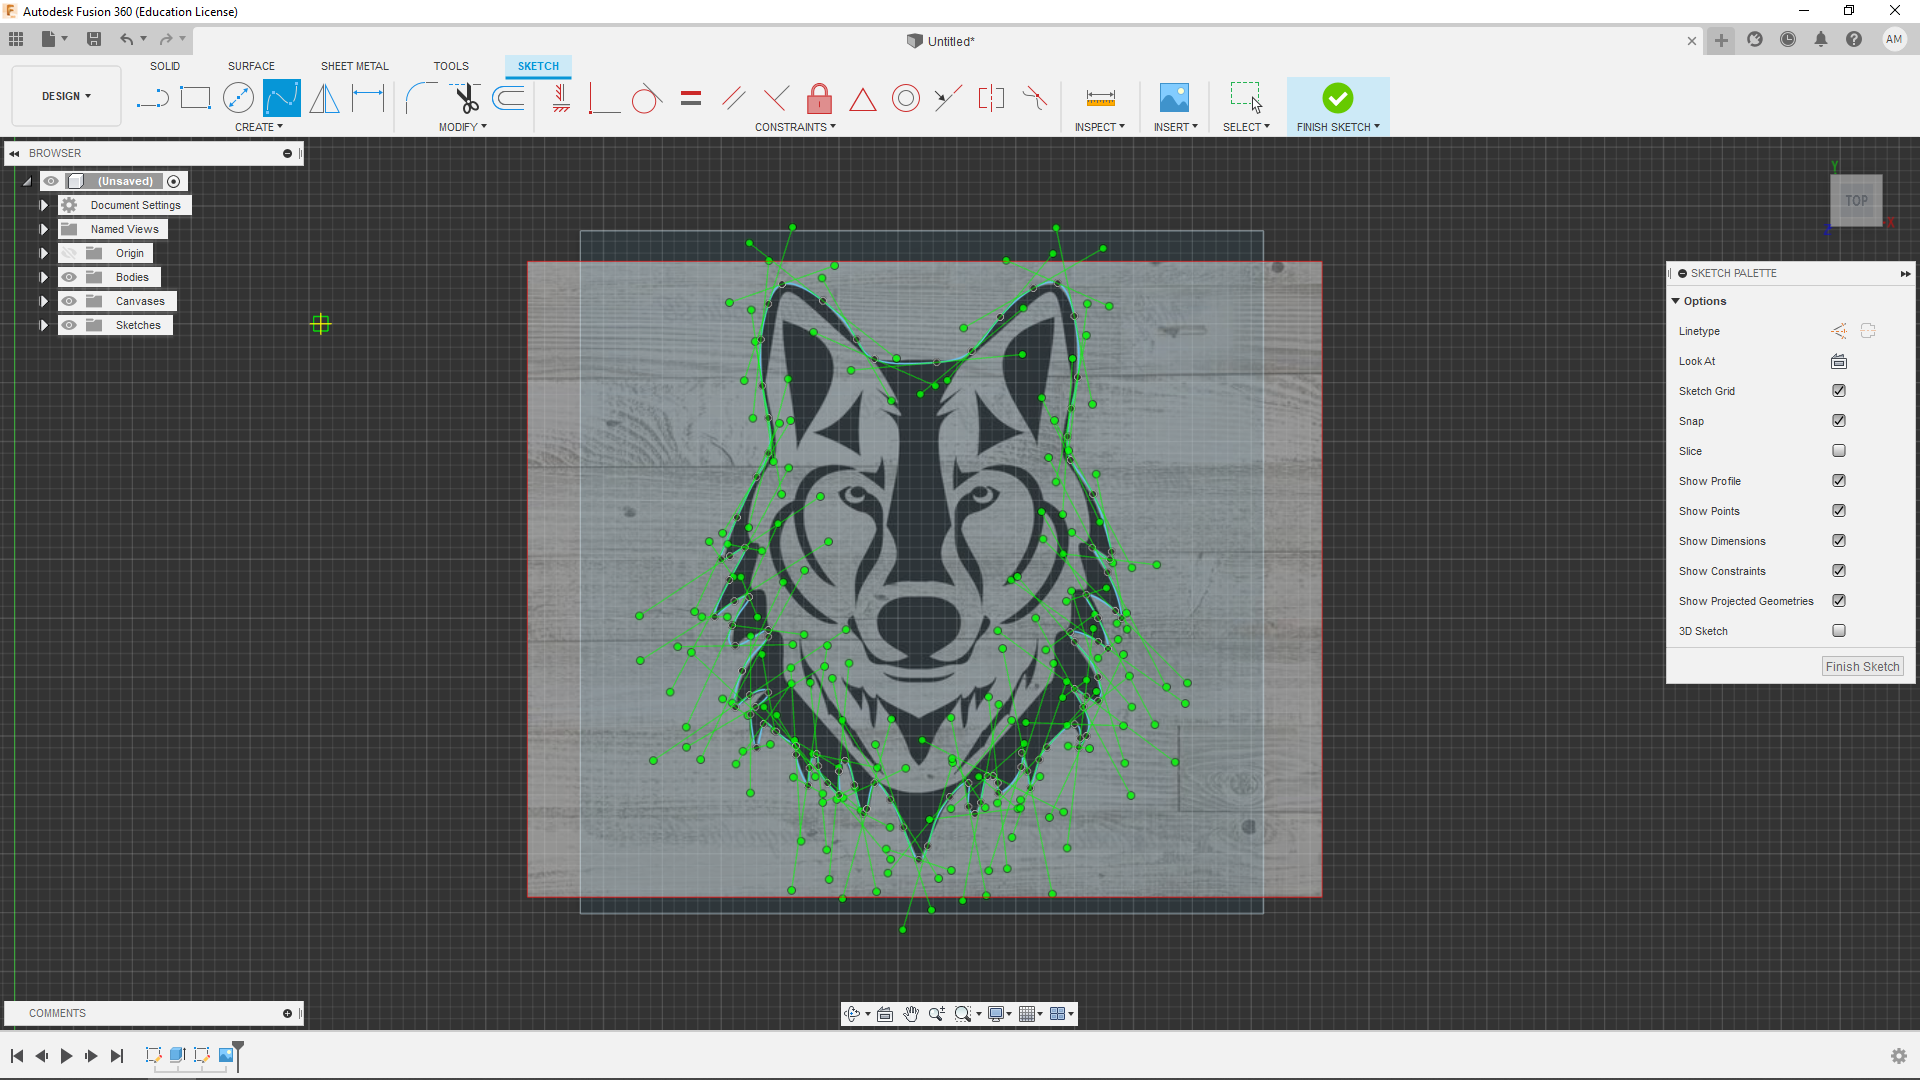Select the Trim scissors tool
This screenshot has height=1080, width=1920.
[x=466, y=98]
